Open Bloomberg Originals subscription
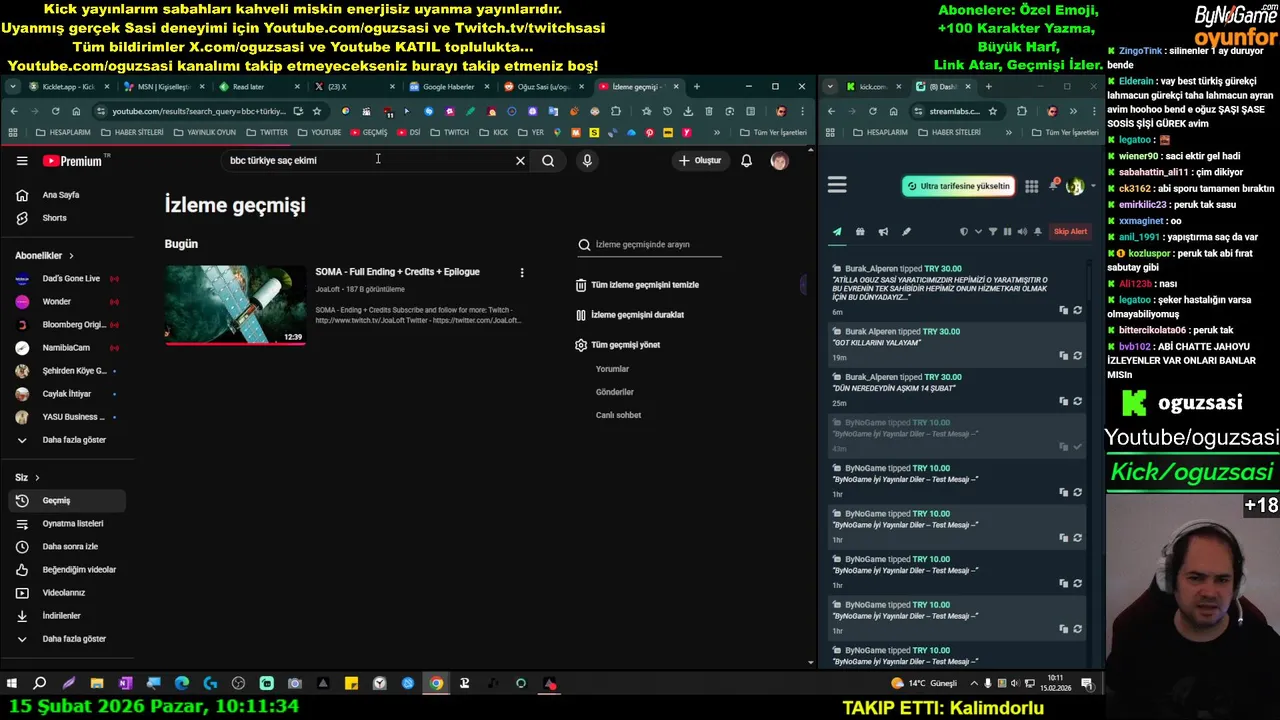Viewport: 1280px width, 720px height. (68, 325)
